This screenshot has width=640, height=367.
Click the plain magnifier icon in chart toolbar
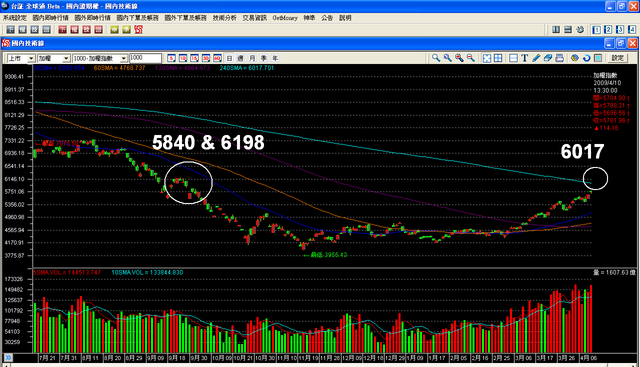coord(436,58)
